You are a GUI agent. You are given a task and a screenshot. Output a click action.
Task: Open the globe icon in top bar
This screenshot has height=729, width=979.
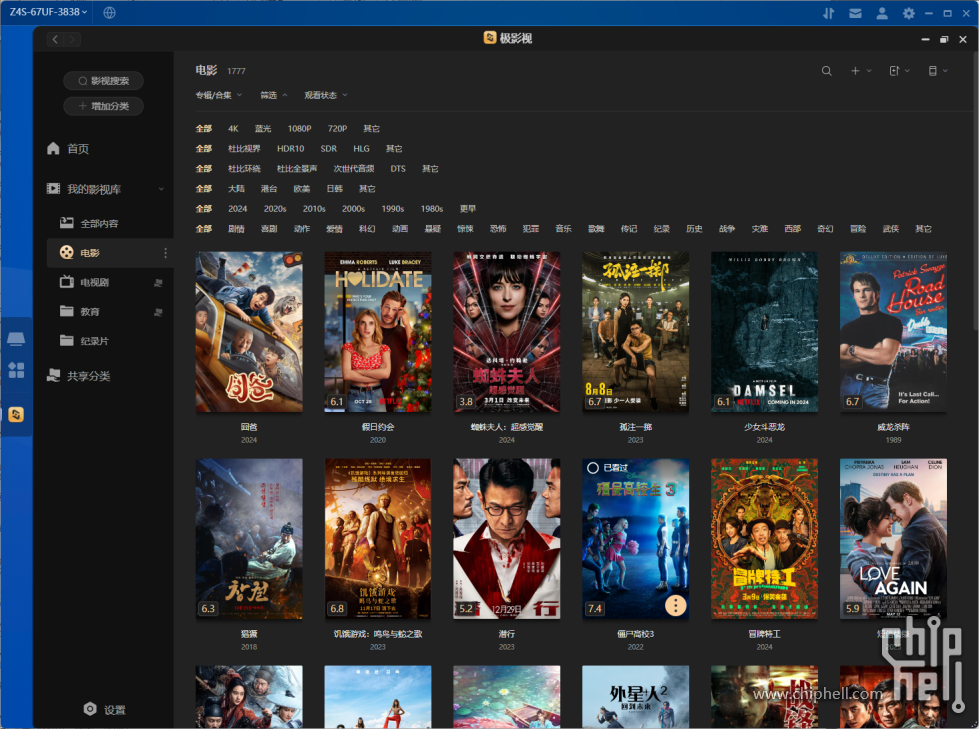click(109, 12)
